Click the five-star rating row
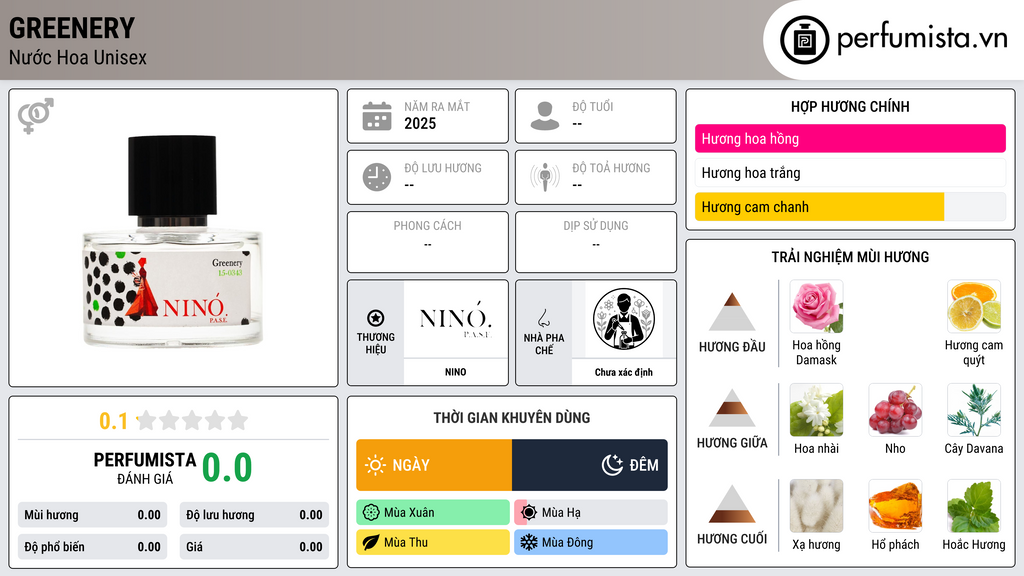 coord(193,420)
